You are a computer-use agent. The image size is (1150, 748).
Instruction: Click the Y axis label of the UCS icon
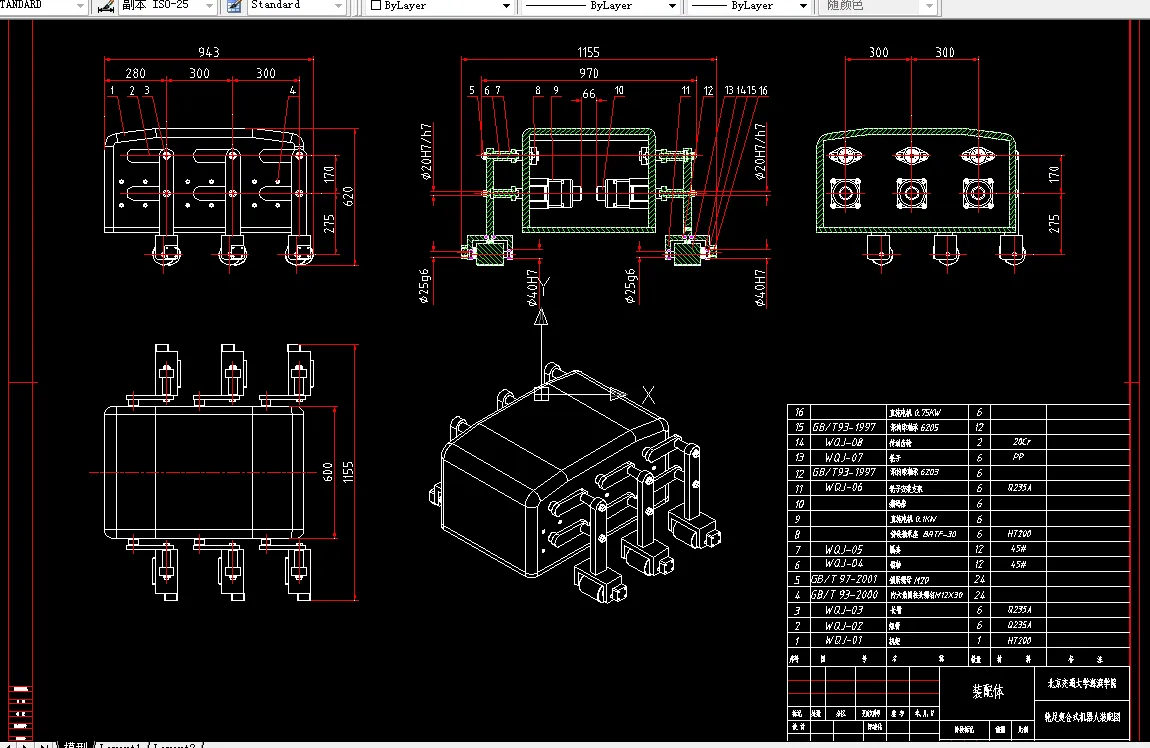(543, 285)
